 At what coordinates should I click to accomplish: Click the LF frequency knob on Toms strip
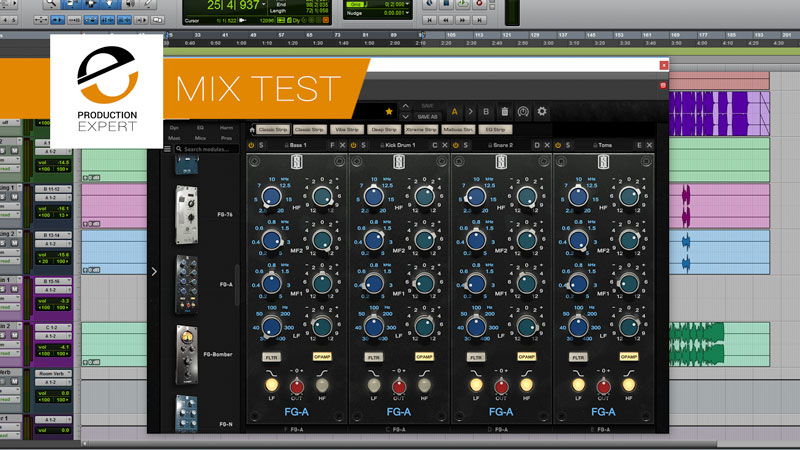[578, 327]
